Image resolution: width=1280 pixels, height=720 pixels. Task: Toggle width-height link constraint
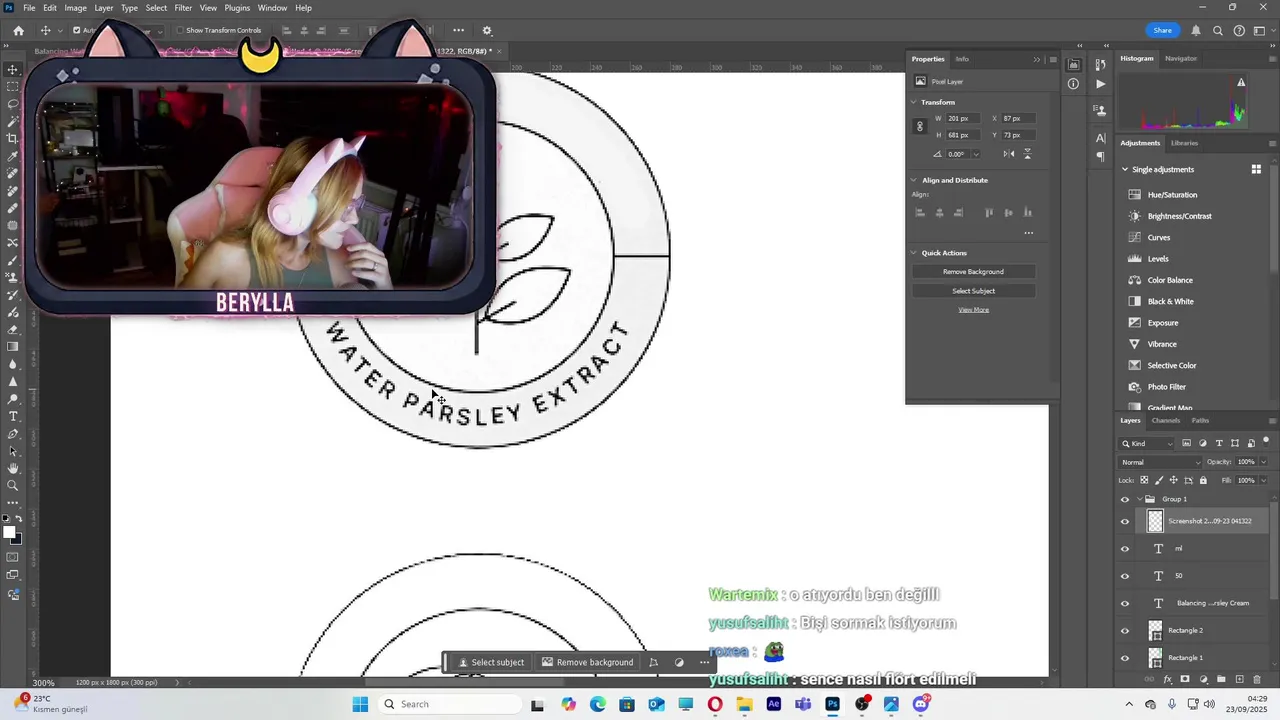tap(920, 127)
